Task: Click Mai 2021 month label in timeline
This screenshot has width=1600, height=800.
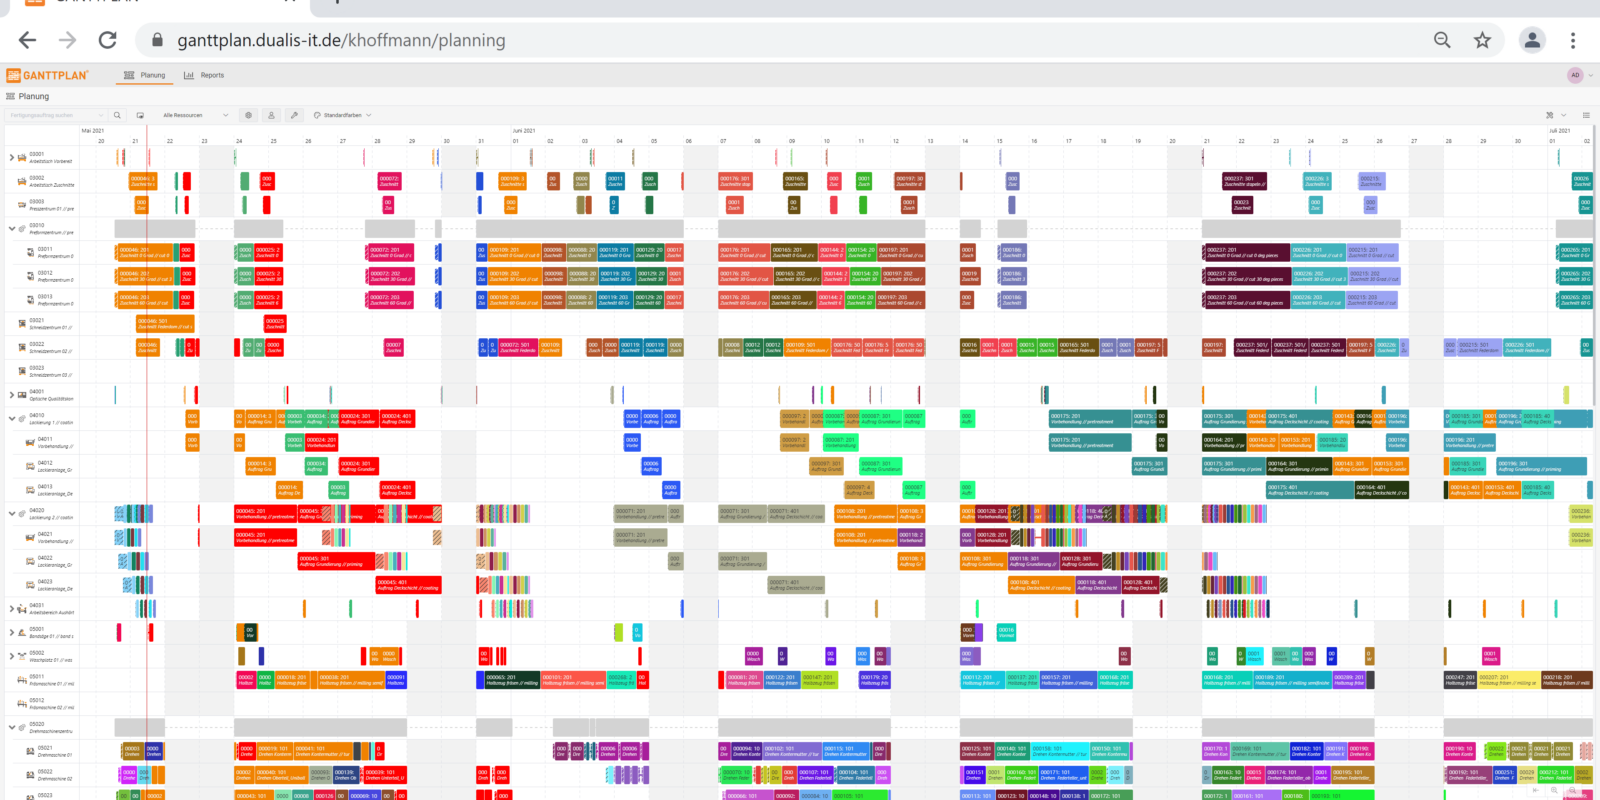Action: (x=93, y=131)
